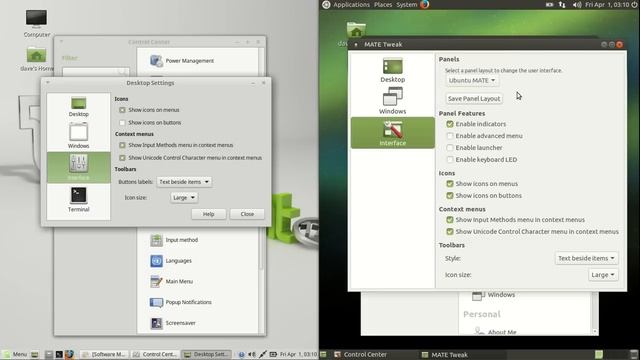Launch Firefox from Ubuntu MATE top panel
640x360 pixels.
pos(425,4)
